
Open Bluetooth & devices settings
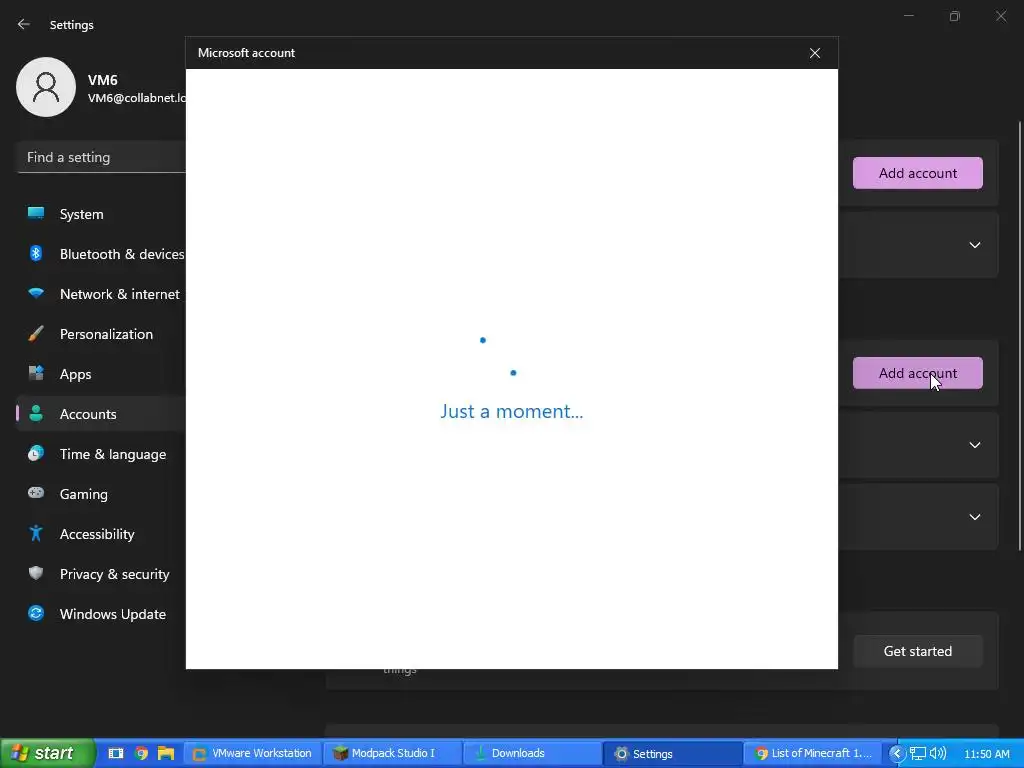101,254
